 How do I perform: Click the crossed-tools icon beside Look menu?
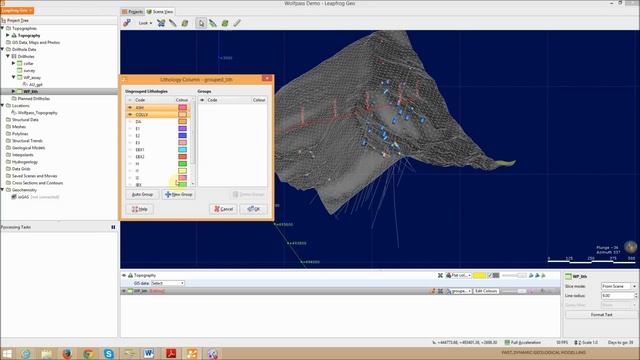(x=161, y=23)
